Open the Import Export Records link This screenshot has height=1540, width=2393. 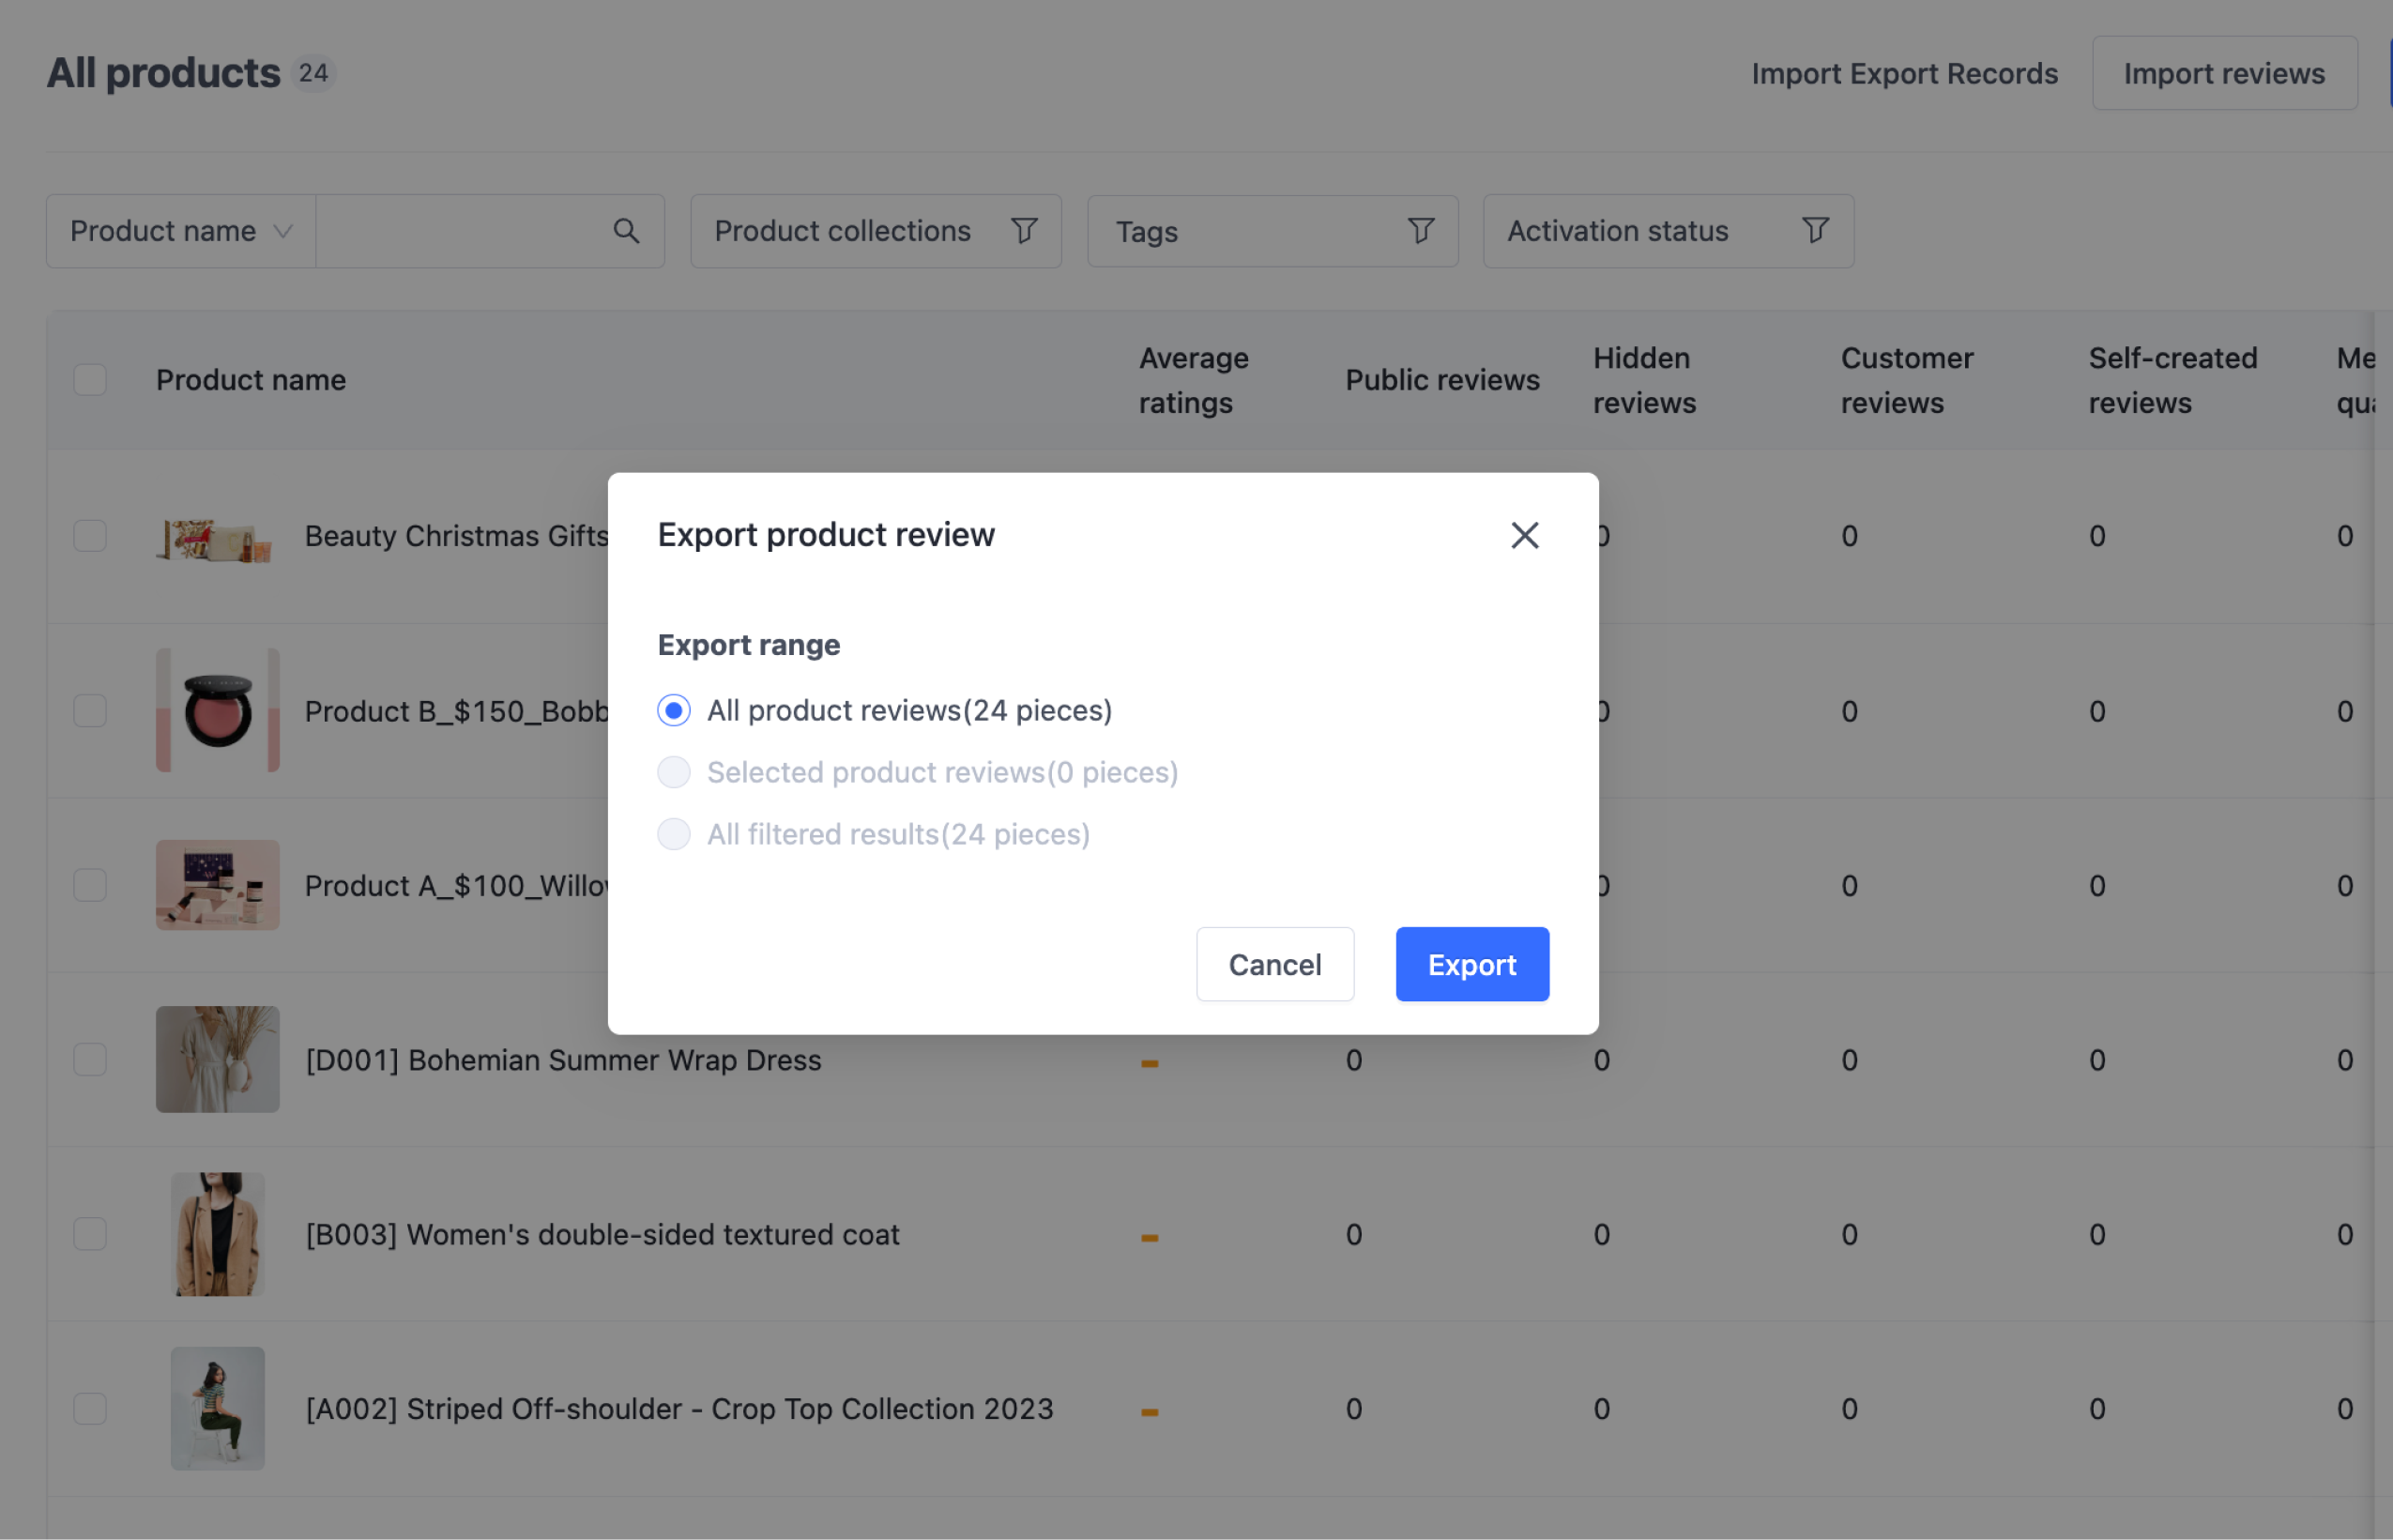1904,74
